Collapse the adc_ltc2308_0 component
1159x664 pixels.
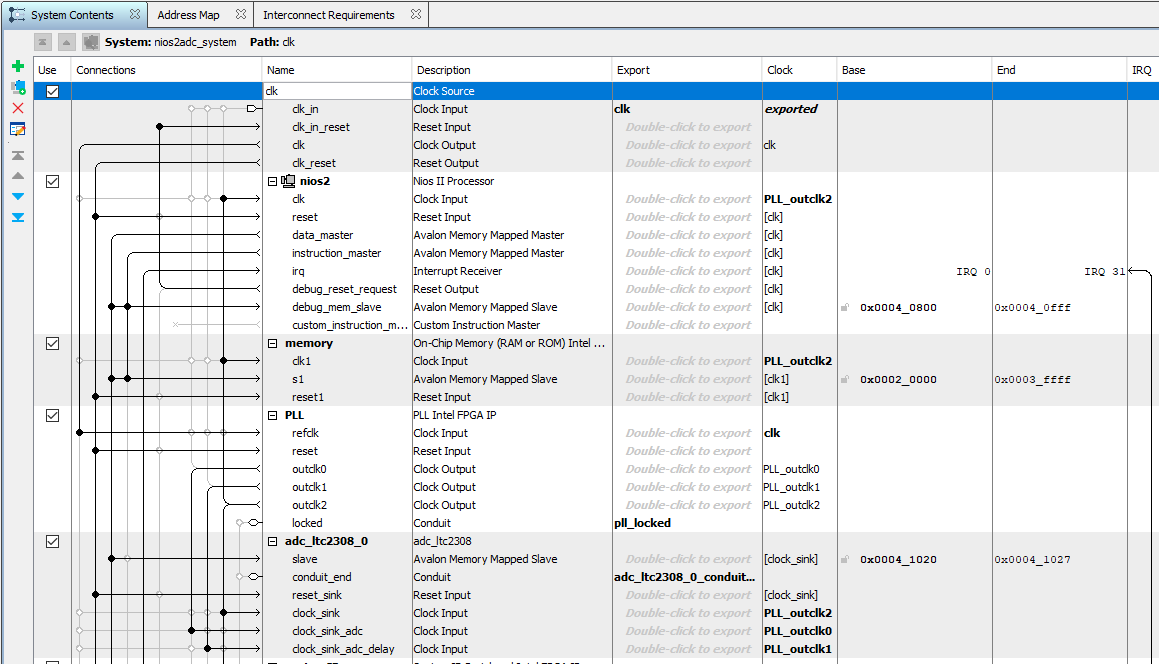272,541
